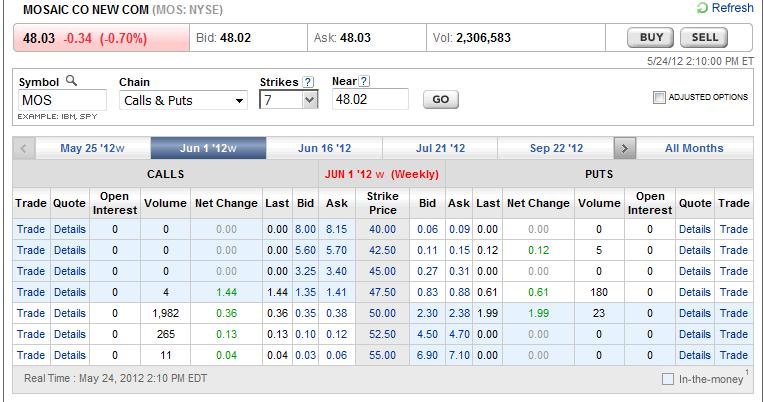
Task: Open the Chain Calls & Puts dropdown
Action: click(183, 100)
